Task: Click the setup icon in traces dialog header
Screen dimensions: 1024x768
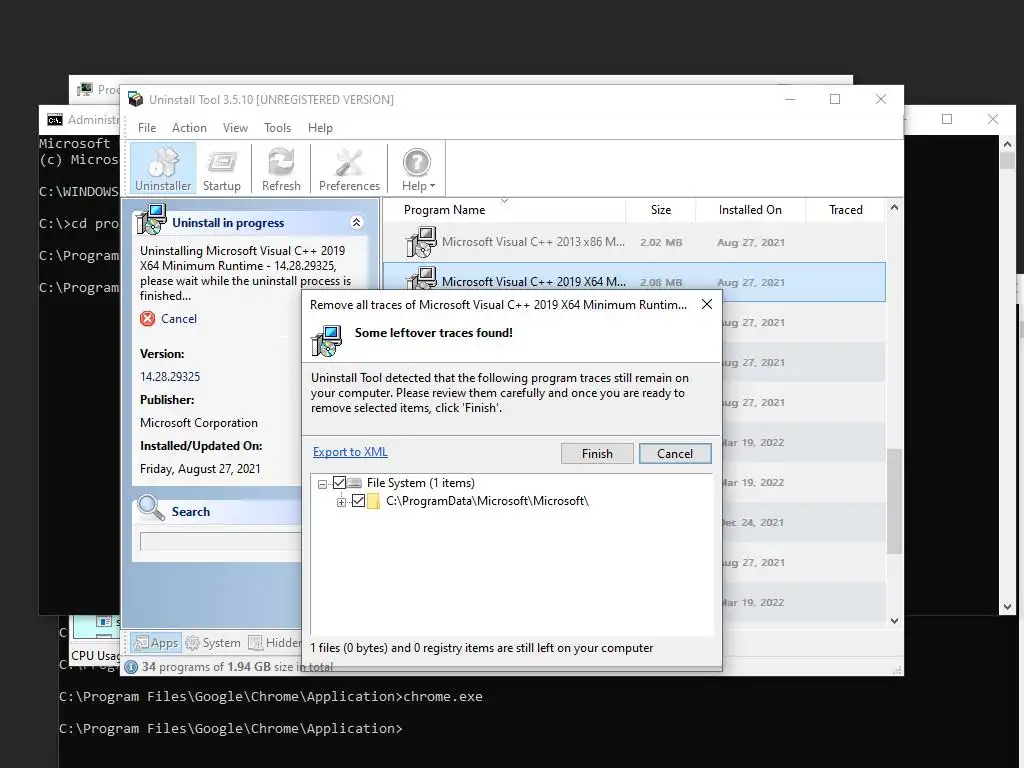Action: (326, 340)
